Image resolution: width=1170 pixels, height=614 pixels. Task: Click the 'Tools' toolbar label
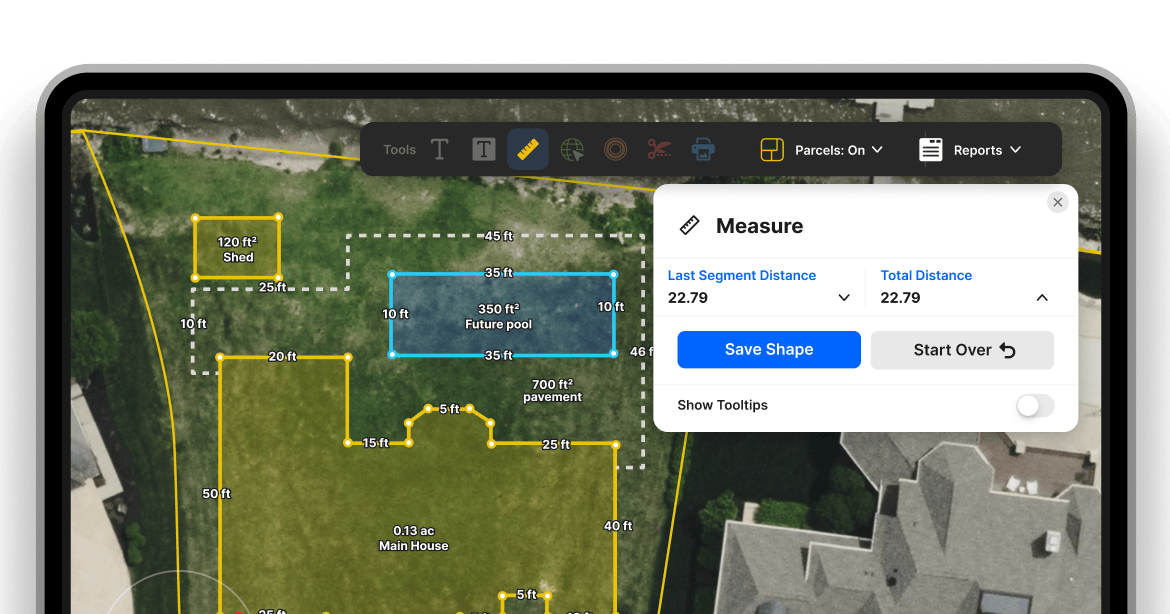[x=399, y=150]
